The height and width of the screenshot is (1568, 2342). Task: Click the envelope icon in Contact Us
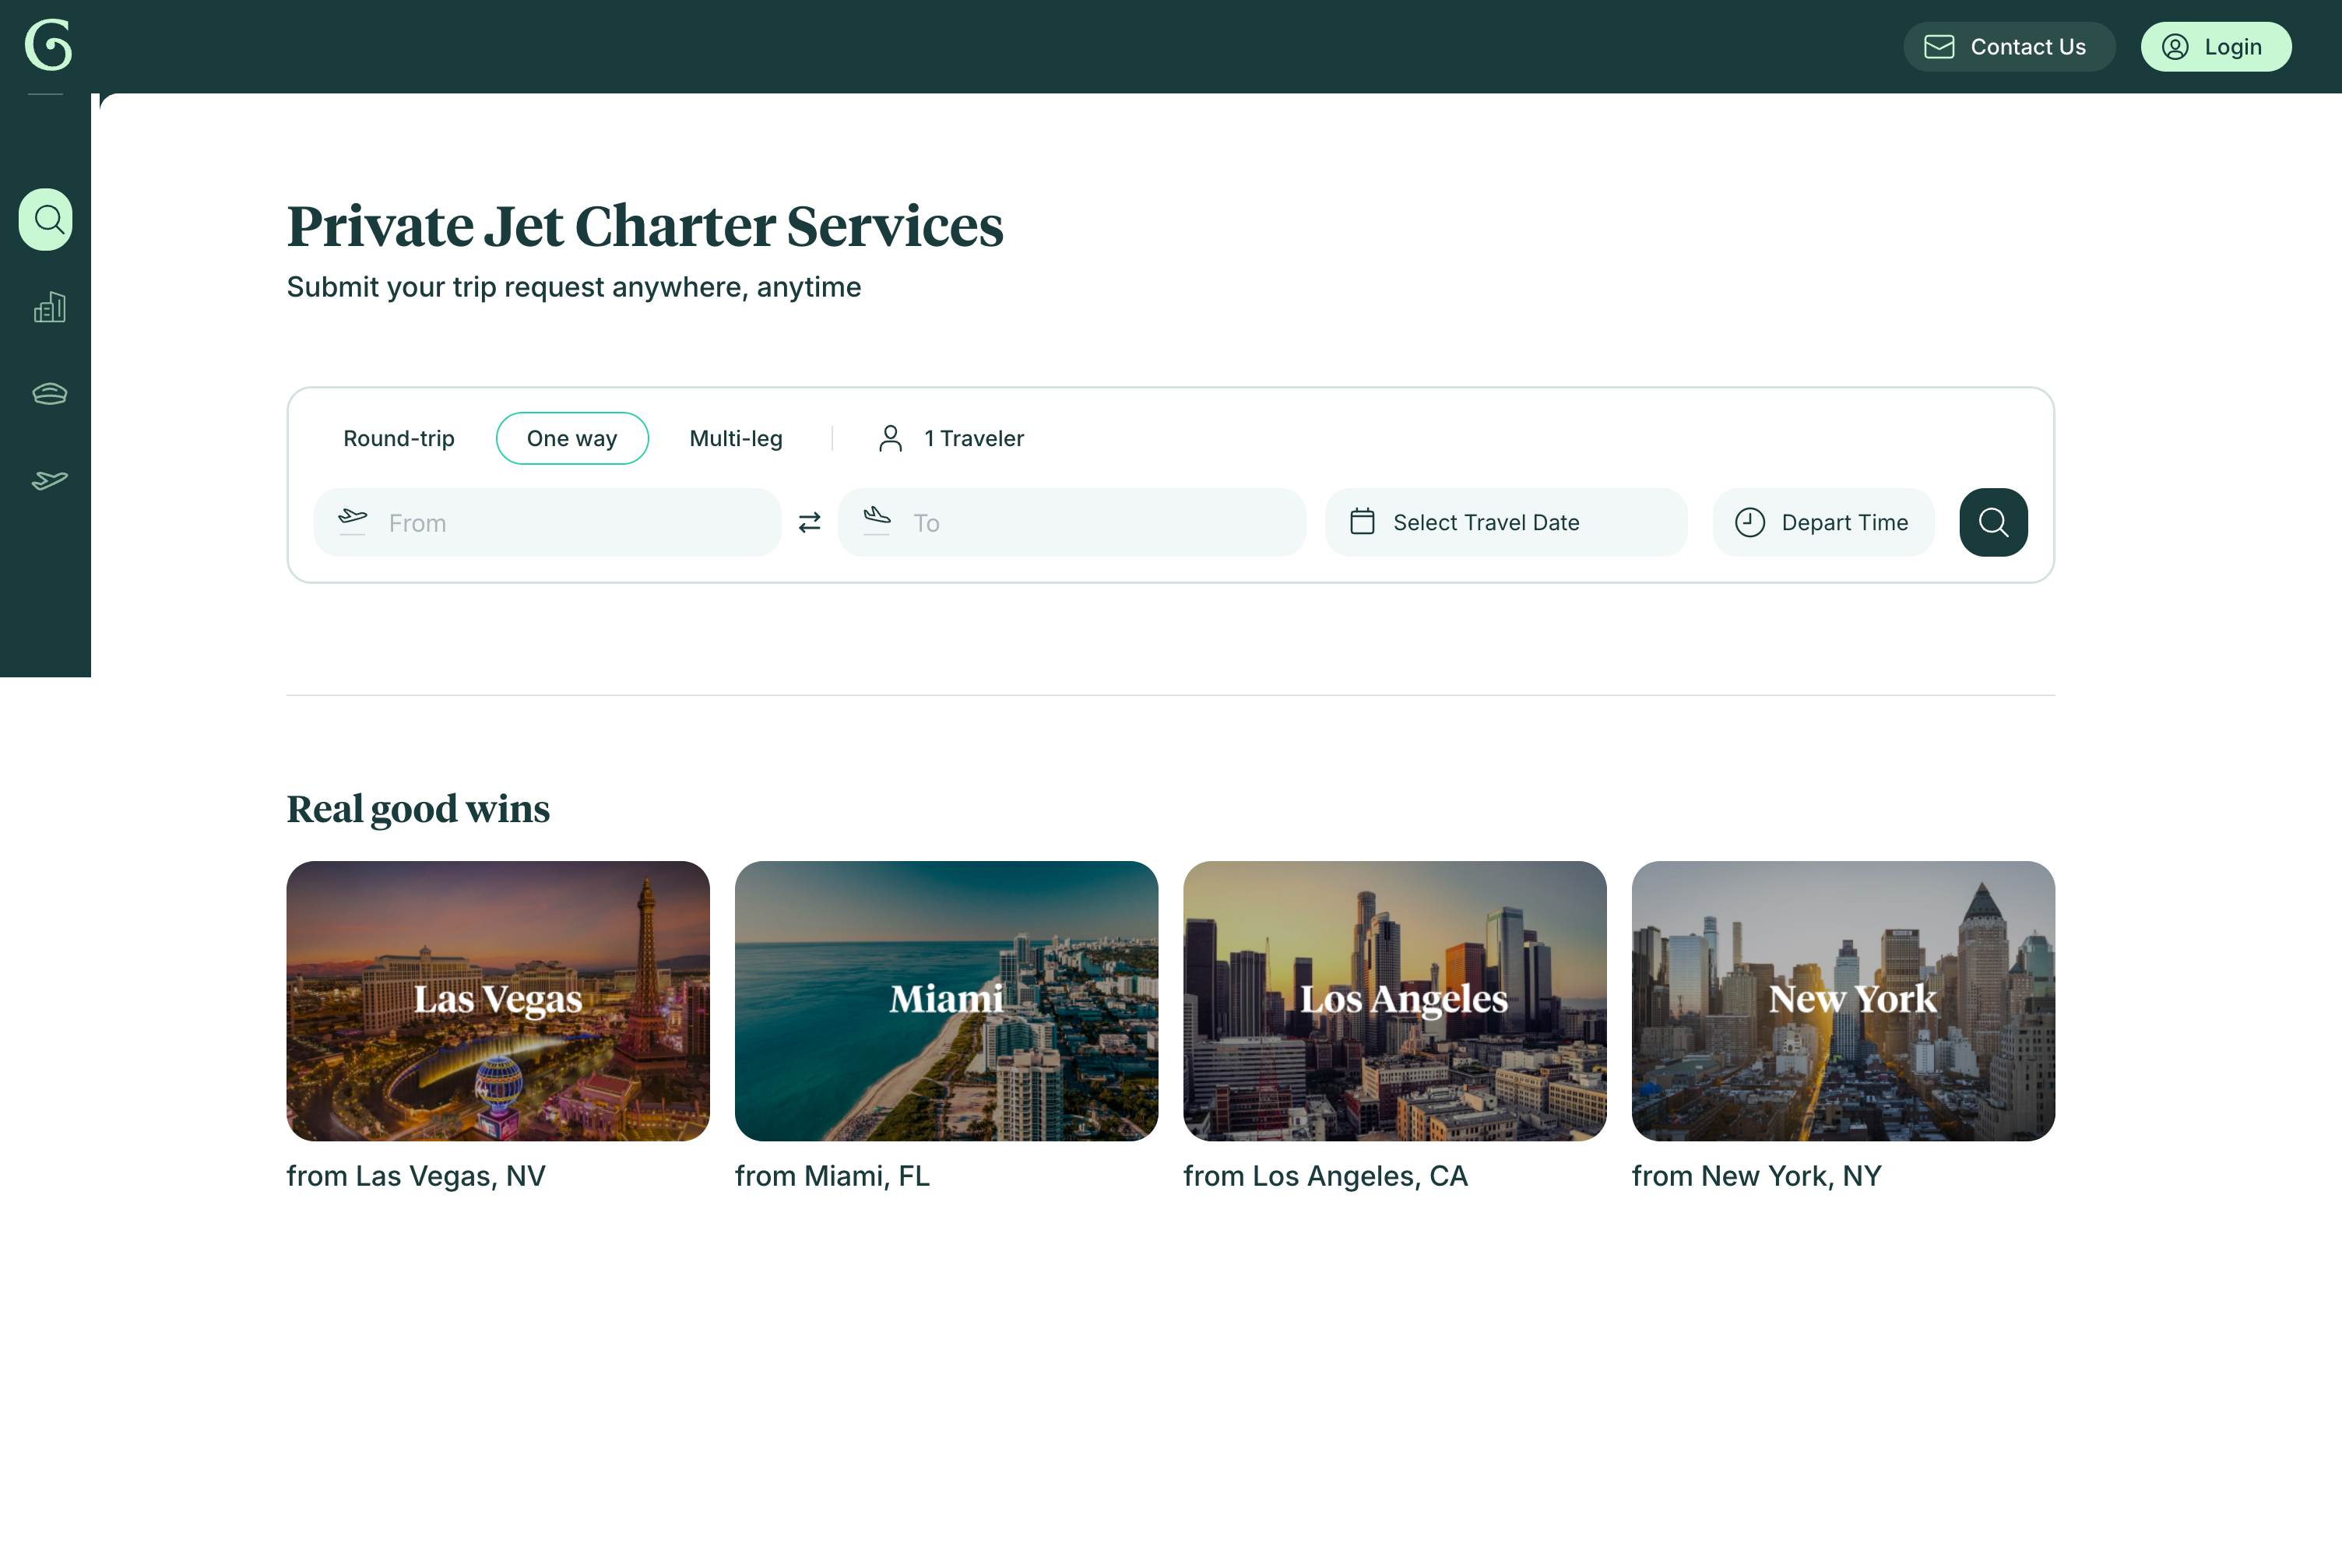(x=1939, y=47)
